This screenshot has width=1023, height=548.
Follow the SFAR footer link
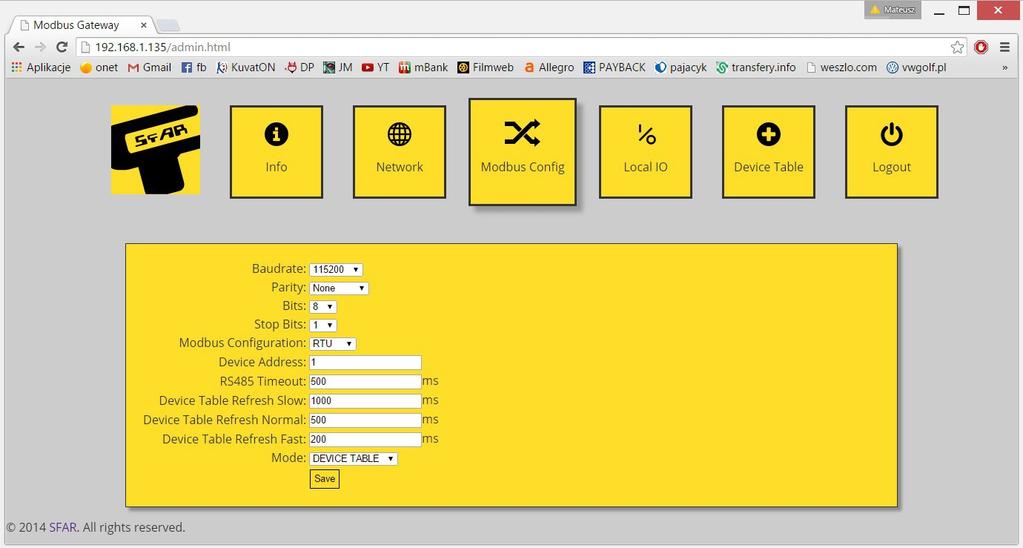63,527
